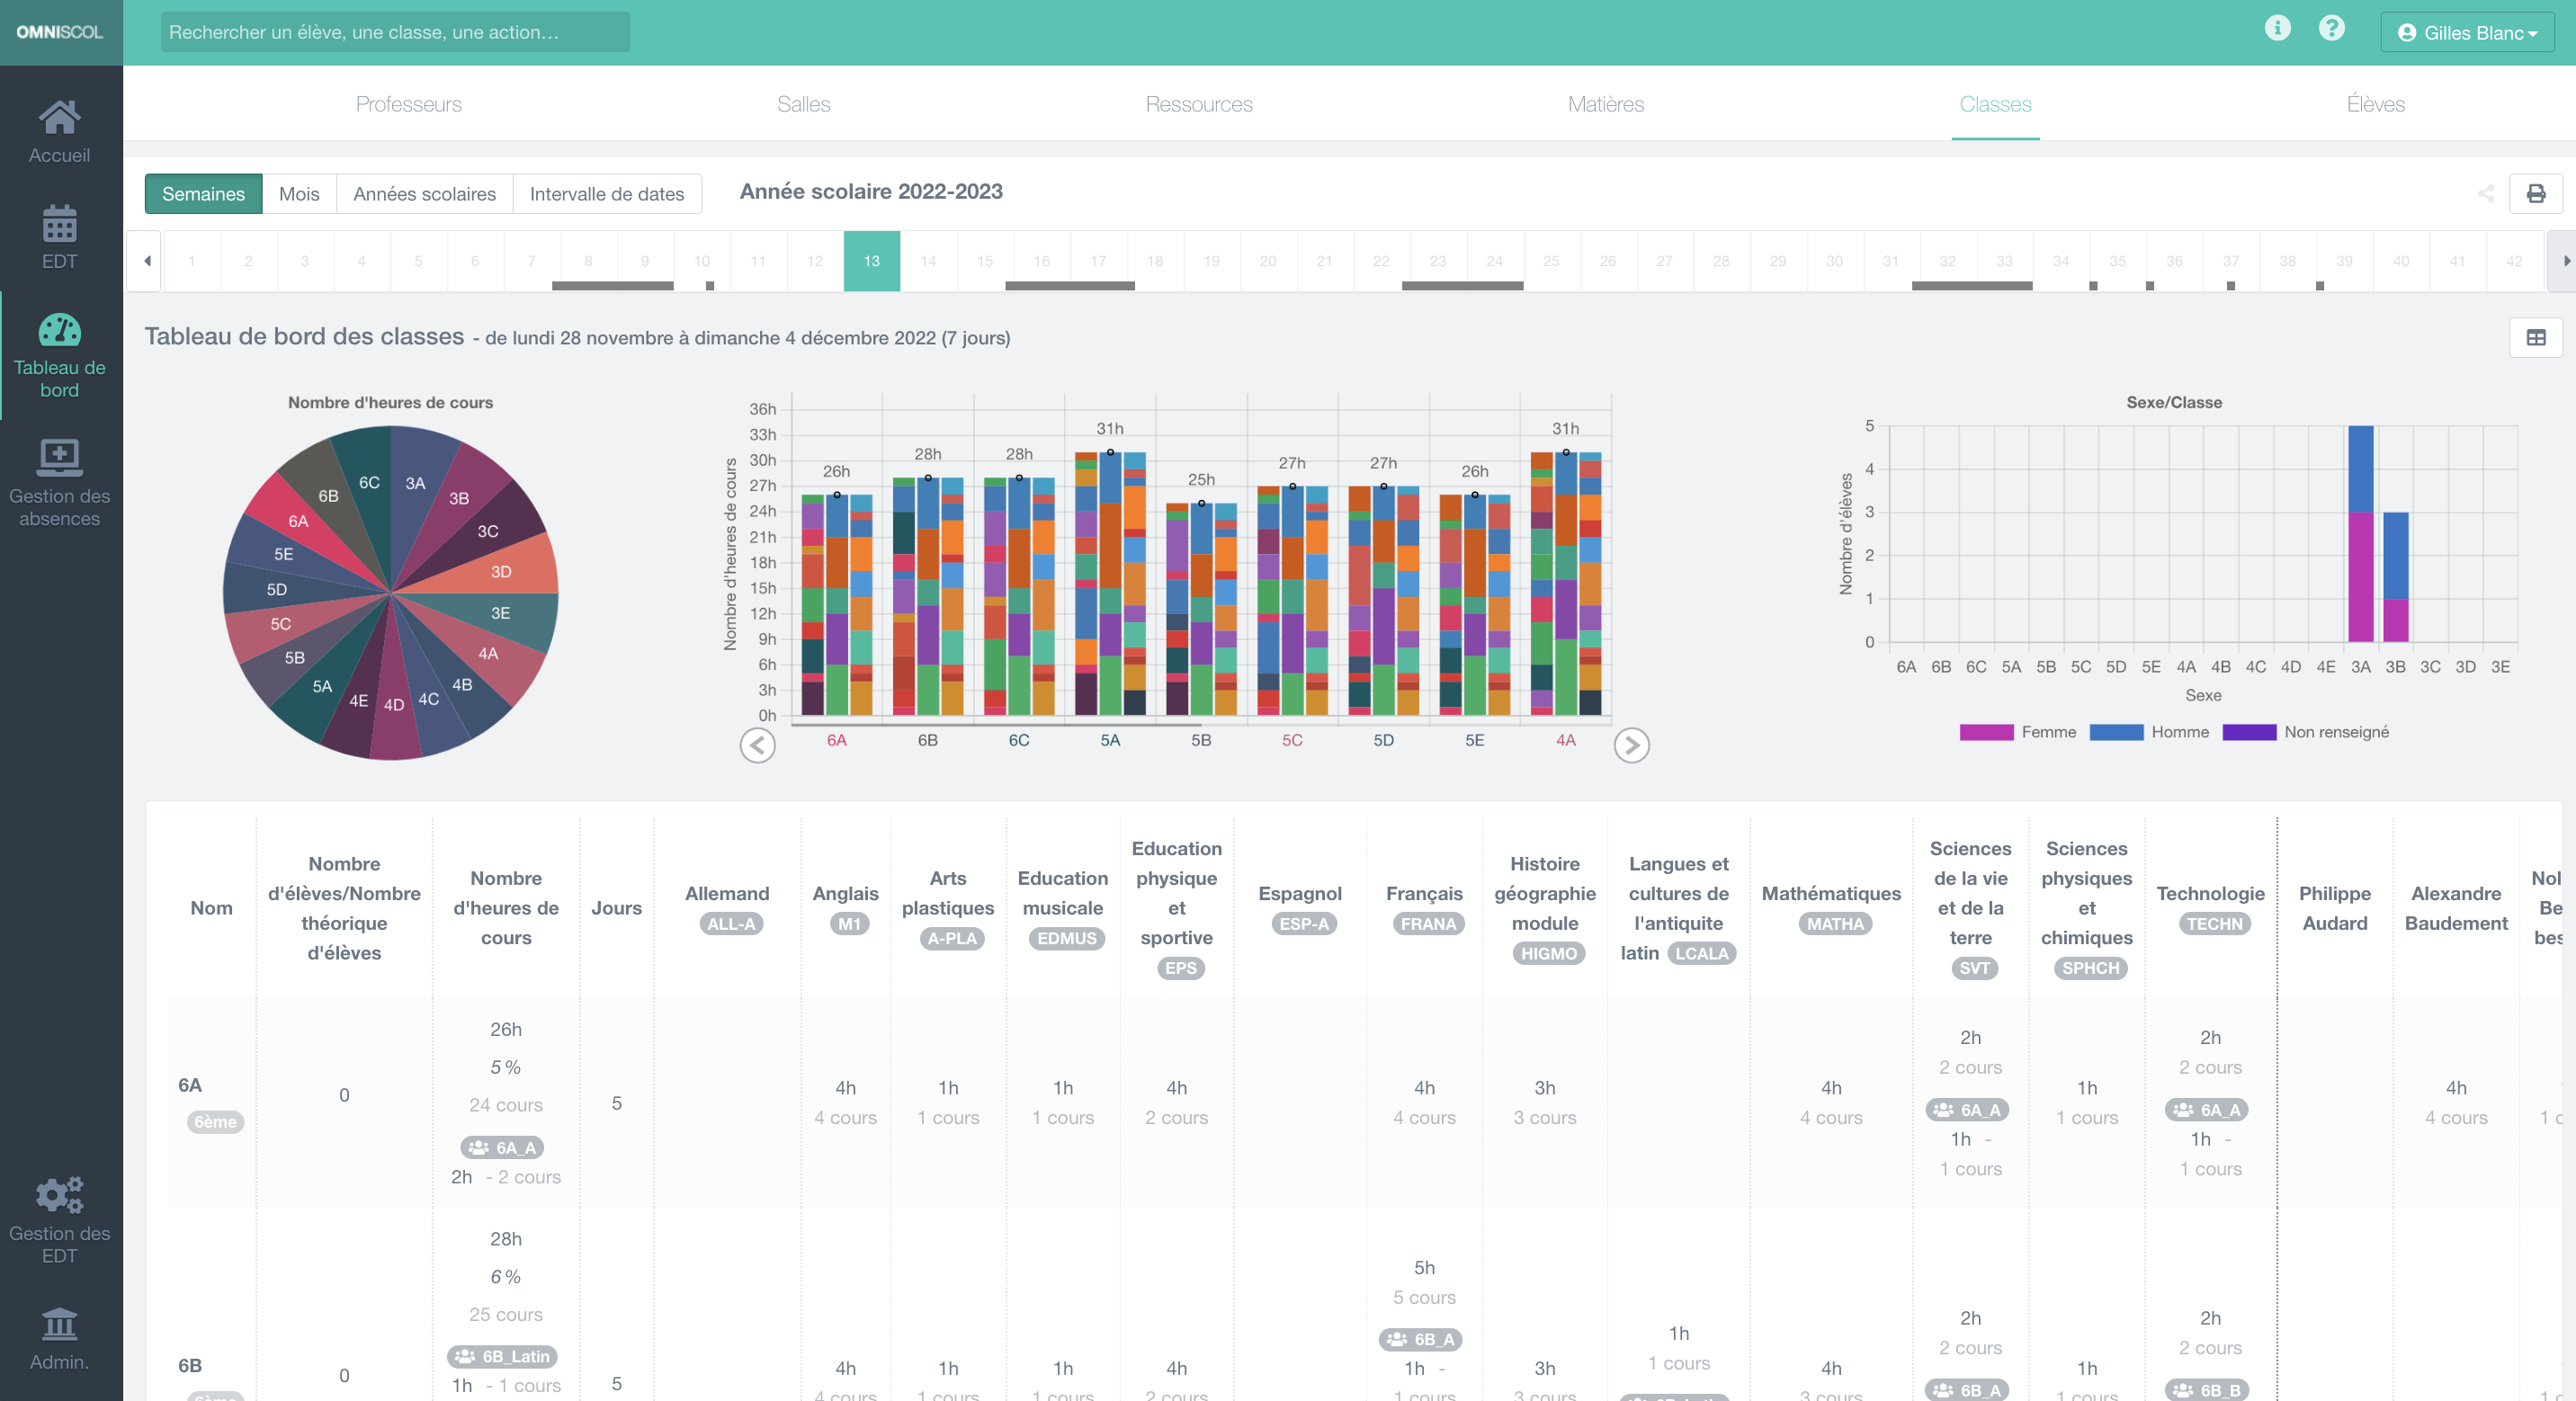Show next classes in bar chart

1631,745
